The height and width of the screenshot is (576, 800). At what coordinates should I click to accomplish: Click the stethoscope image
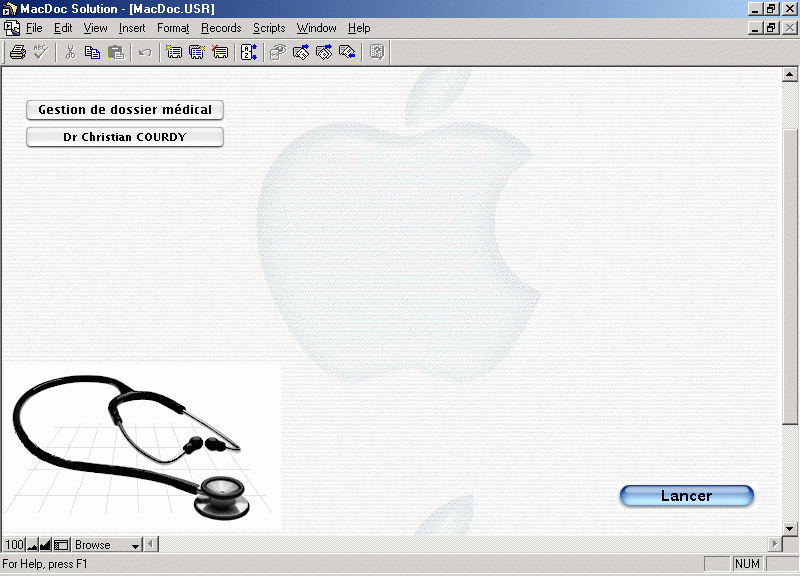(x=142, y=446)
